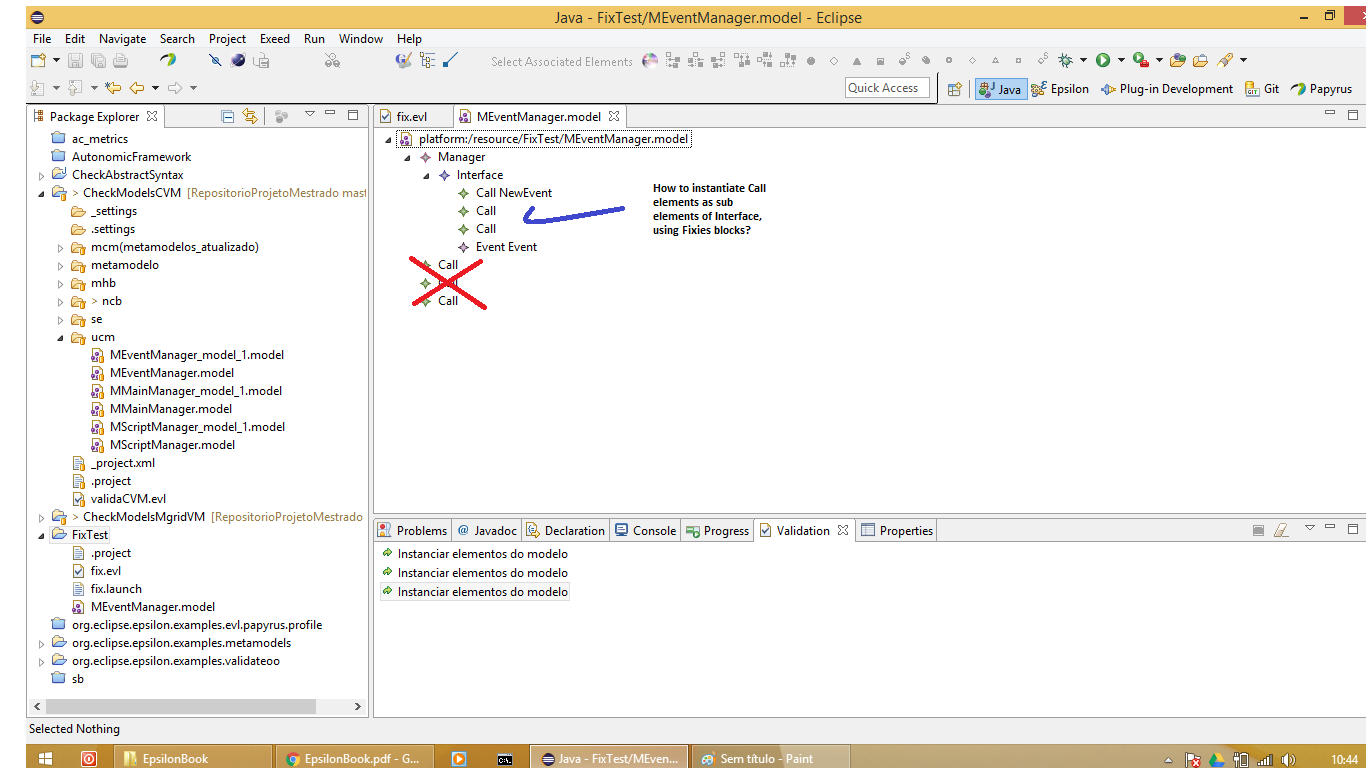Click the eraser icon in Validation view toolbar
Viewport: 1366px width, 768px height.
[1281, 531]
